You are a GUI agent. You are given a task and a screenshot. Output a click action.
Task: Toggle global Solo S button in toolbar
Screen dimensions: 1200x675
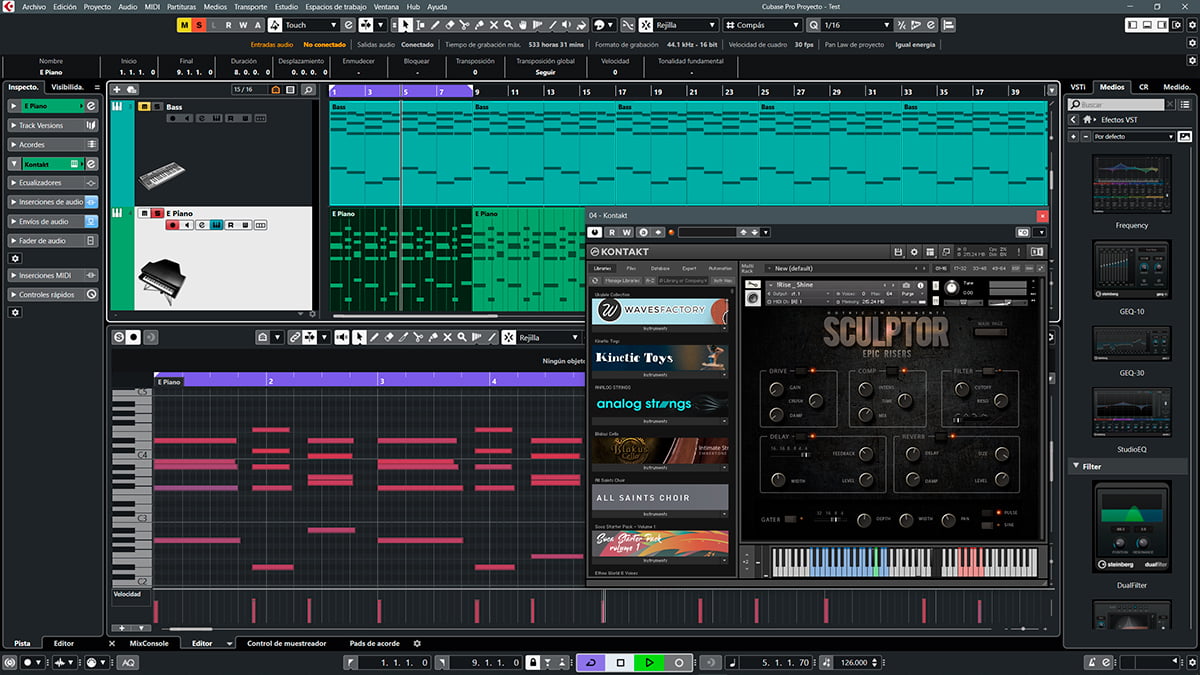point(201,24)
